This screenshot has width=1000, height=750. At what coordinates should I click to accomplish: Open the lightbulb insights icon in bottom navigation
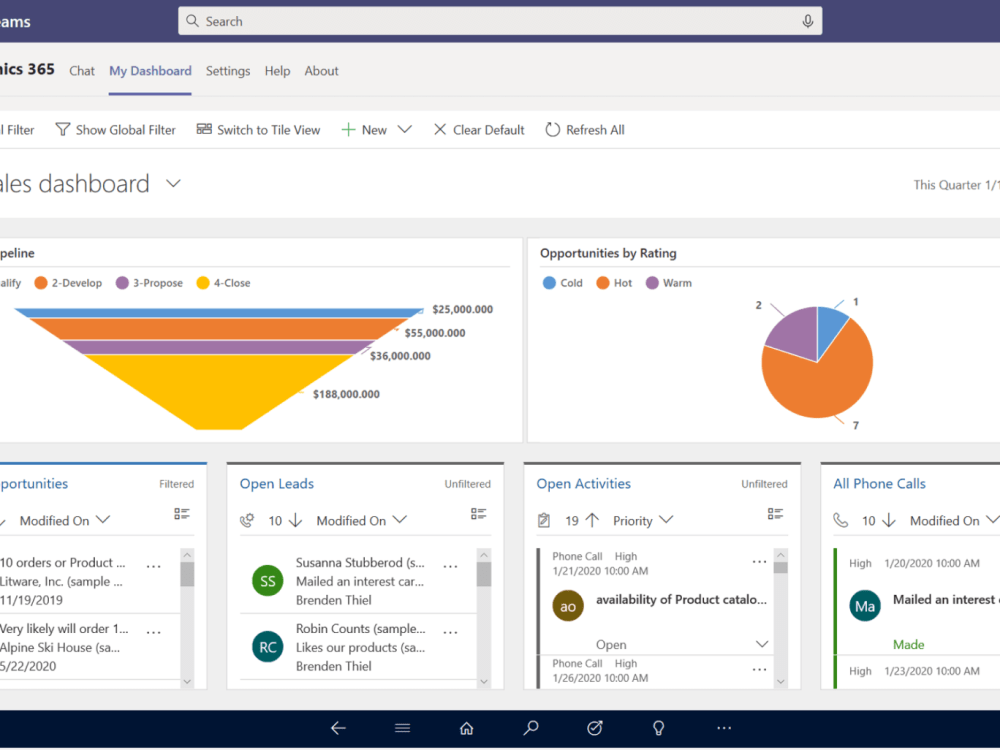point(658,728)
